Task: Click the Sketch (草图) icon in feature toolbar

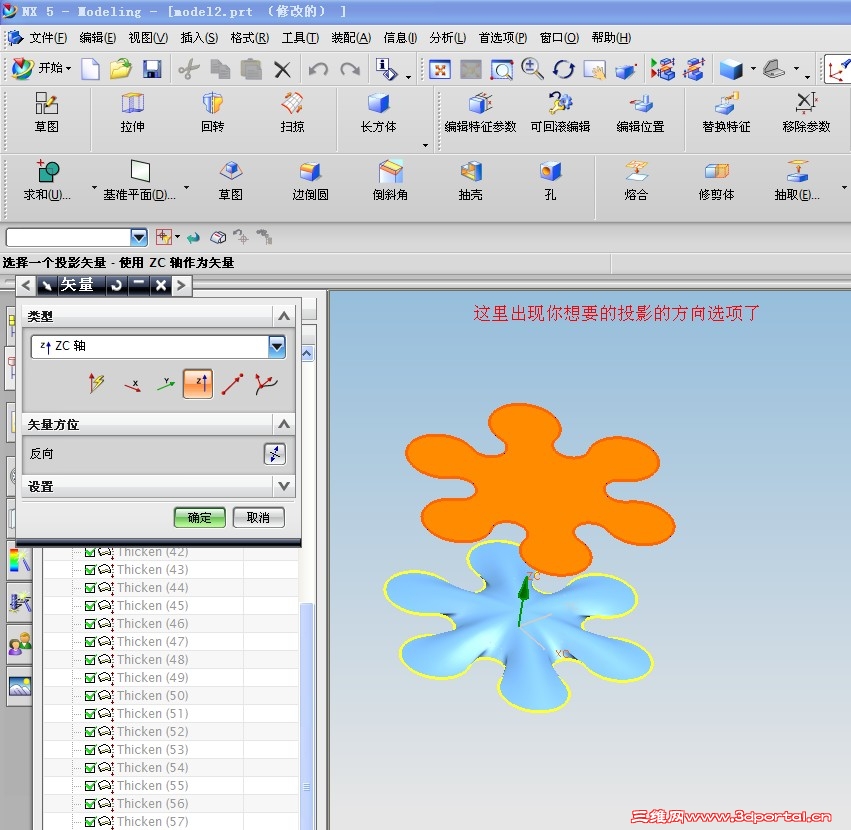Action: 47,112
